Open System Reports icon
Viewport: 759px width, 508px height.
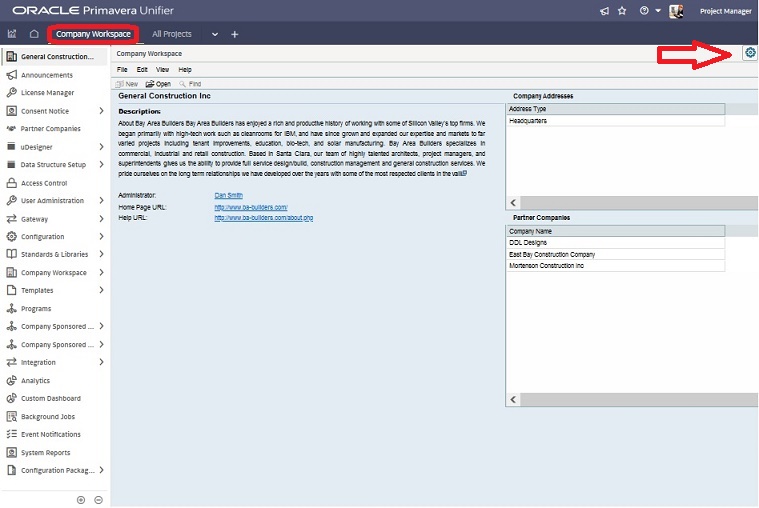(x=12, y=452)
